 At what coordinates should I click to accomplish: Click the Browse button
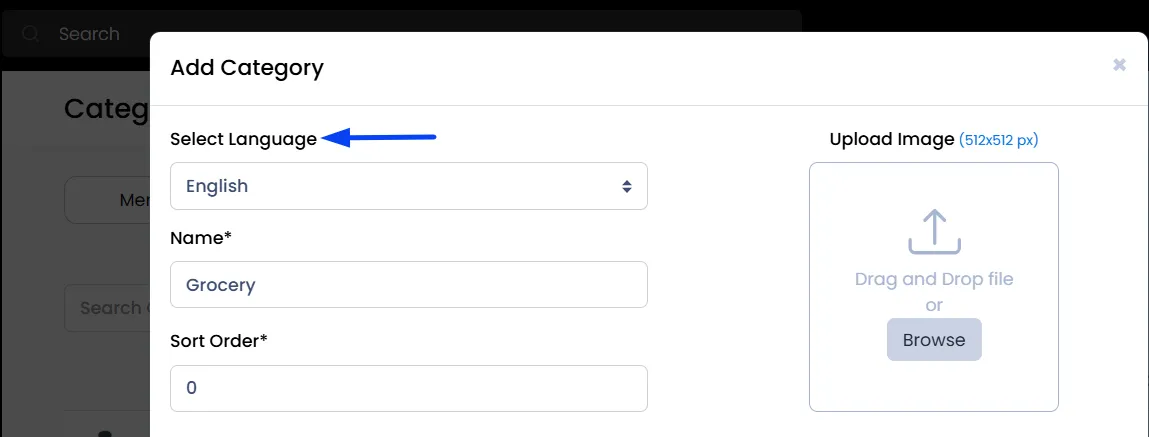click(934, 339)
